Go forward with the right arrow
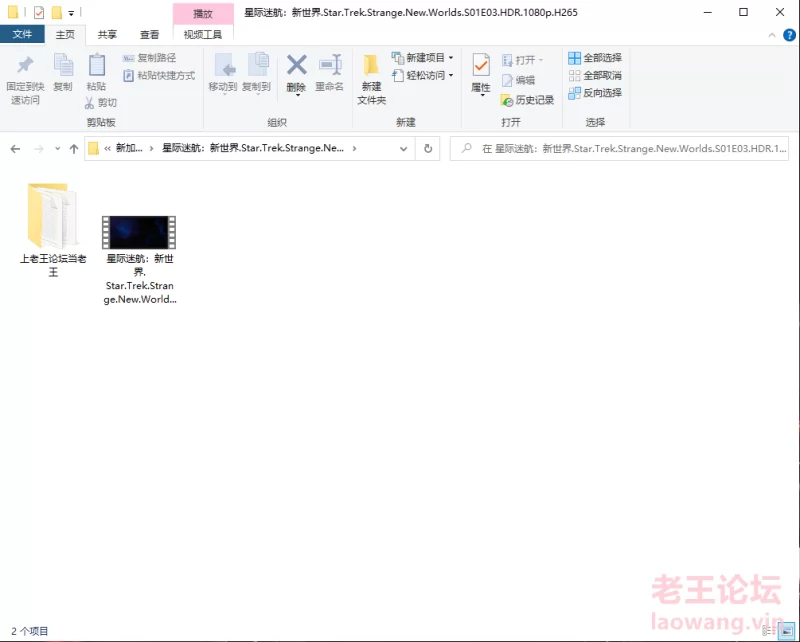The image size is (800, 642). click(39, 149)
